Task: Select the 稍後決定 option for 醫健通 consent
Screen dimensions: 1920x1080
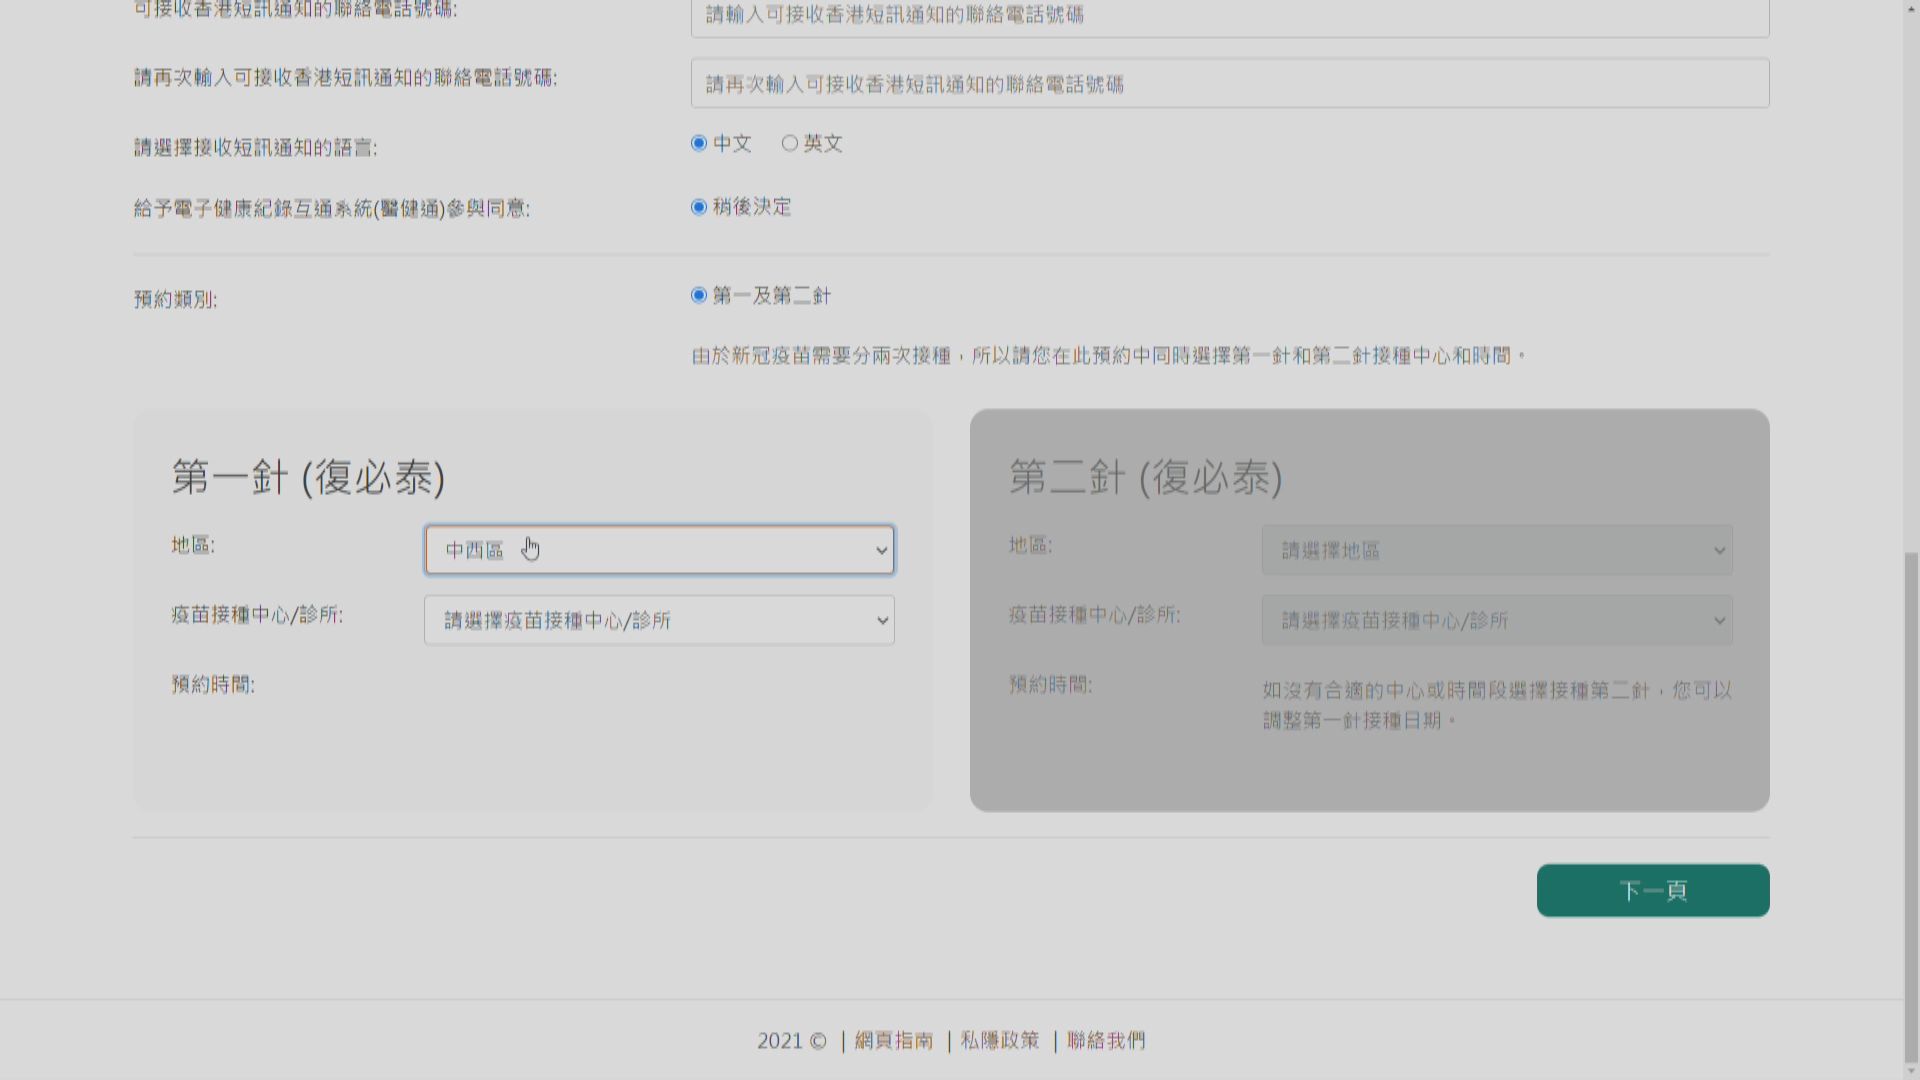Action: (699, 208)
